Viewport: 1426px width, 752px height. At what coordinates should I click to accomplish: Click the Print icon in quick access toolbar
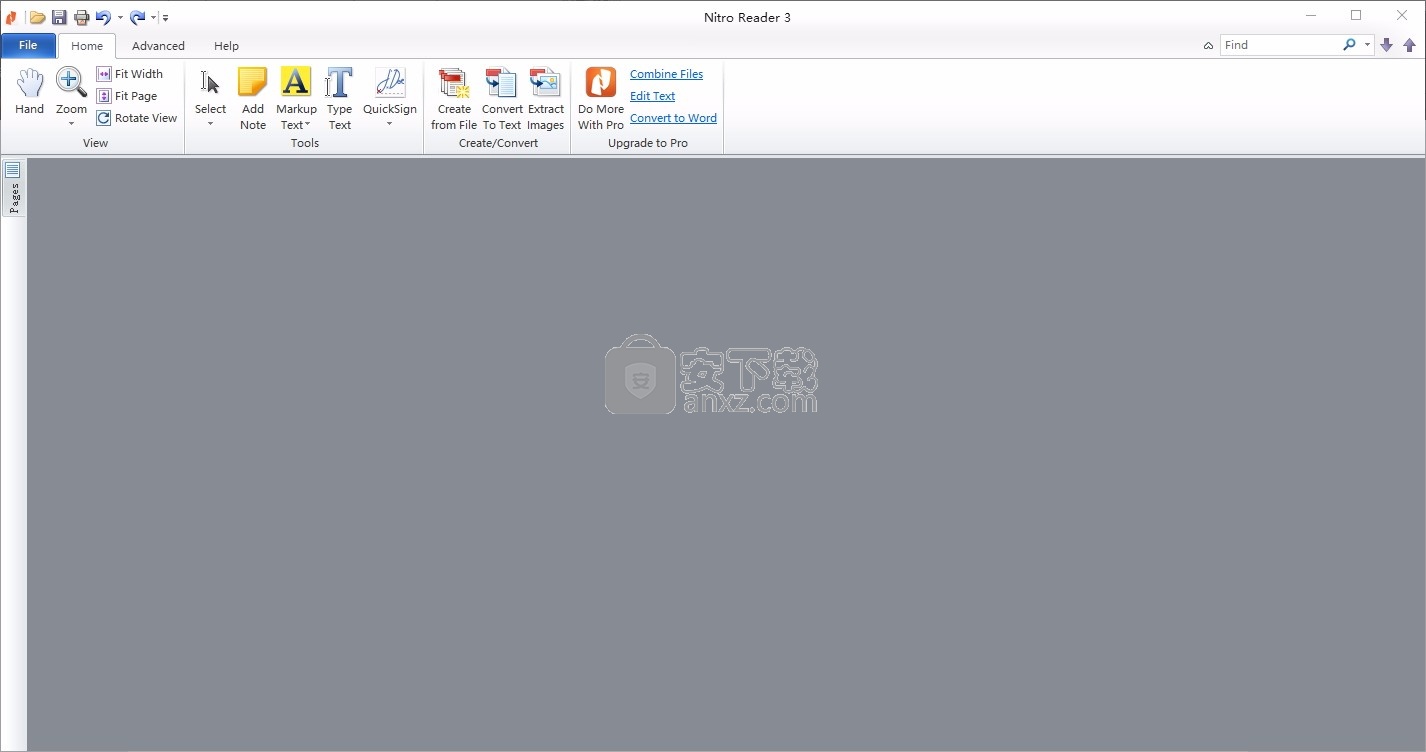coord(82,17)
